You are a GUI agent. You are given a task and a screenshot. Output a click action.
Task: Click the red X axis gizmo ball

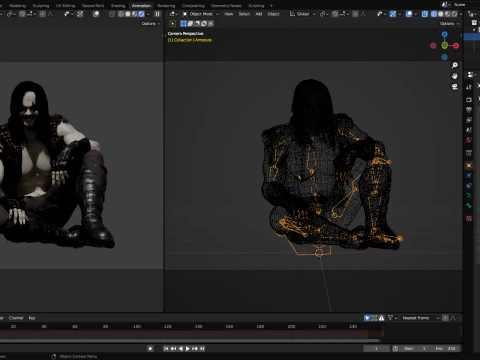click(x=456, y=46)
